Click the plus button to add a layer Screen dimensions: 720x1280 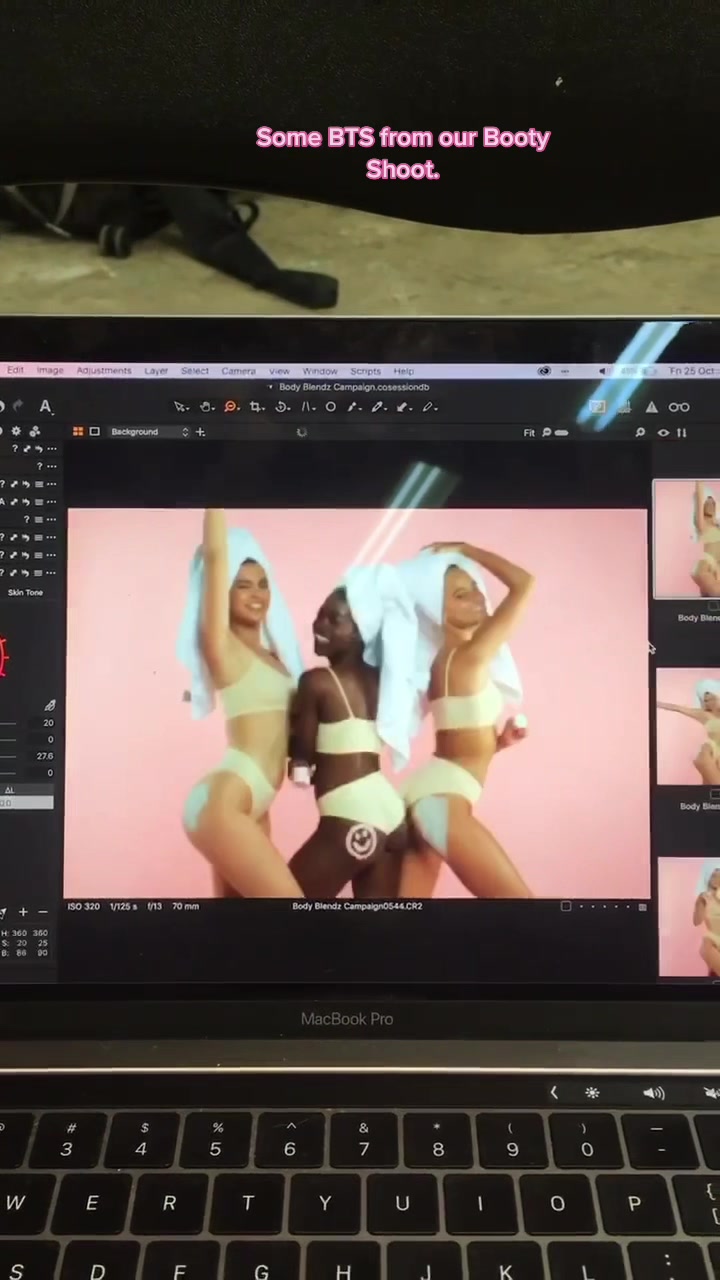click(200, 432)
